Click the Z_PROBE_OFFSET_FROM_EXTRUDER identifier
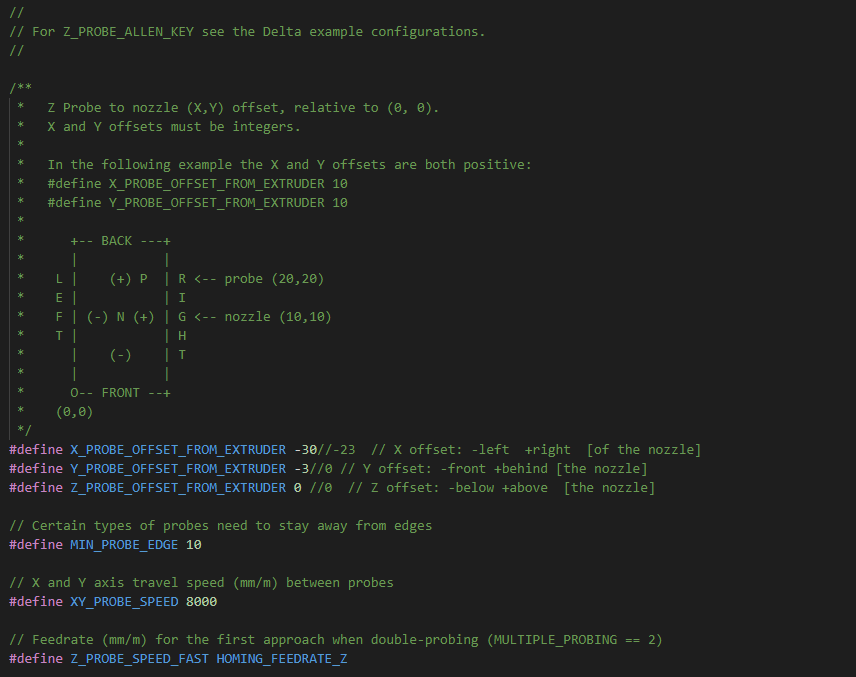 coord(176,488)
